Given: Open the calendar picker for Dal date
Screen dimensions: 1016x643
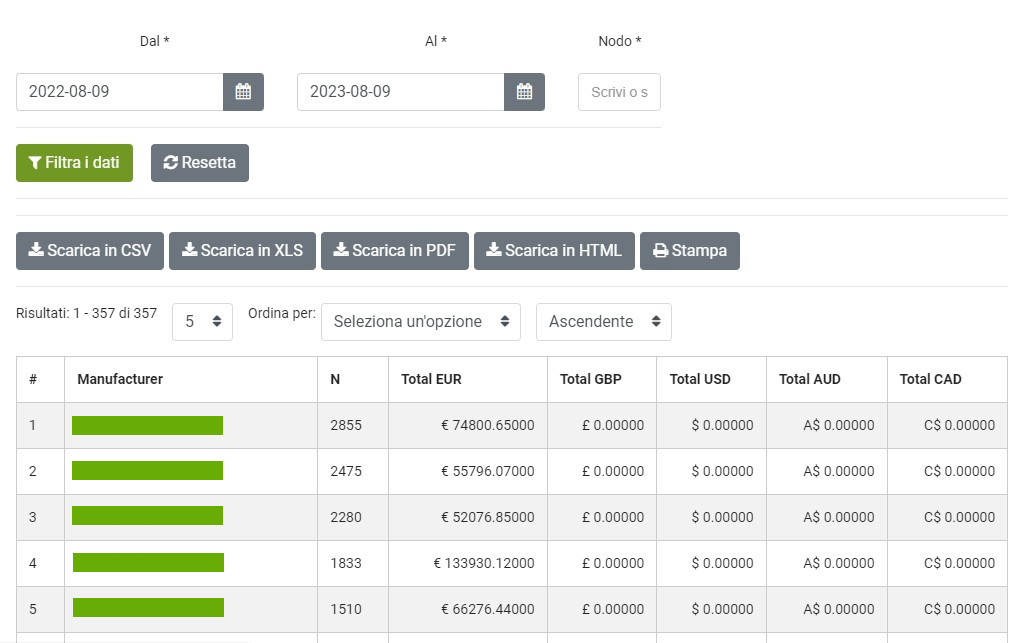Looking at the screenshot, I should (x=243, y=92).
